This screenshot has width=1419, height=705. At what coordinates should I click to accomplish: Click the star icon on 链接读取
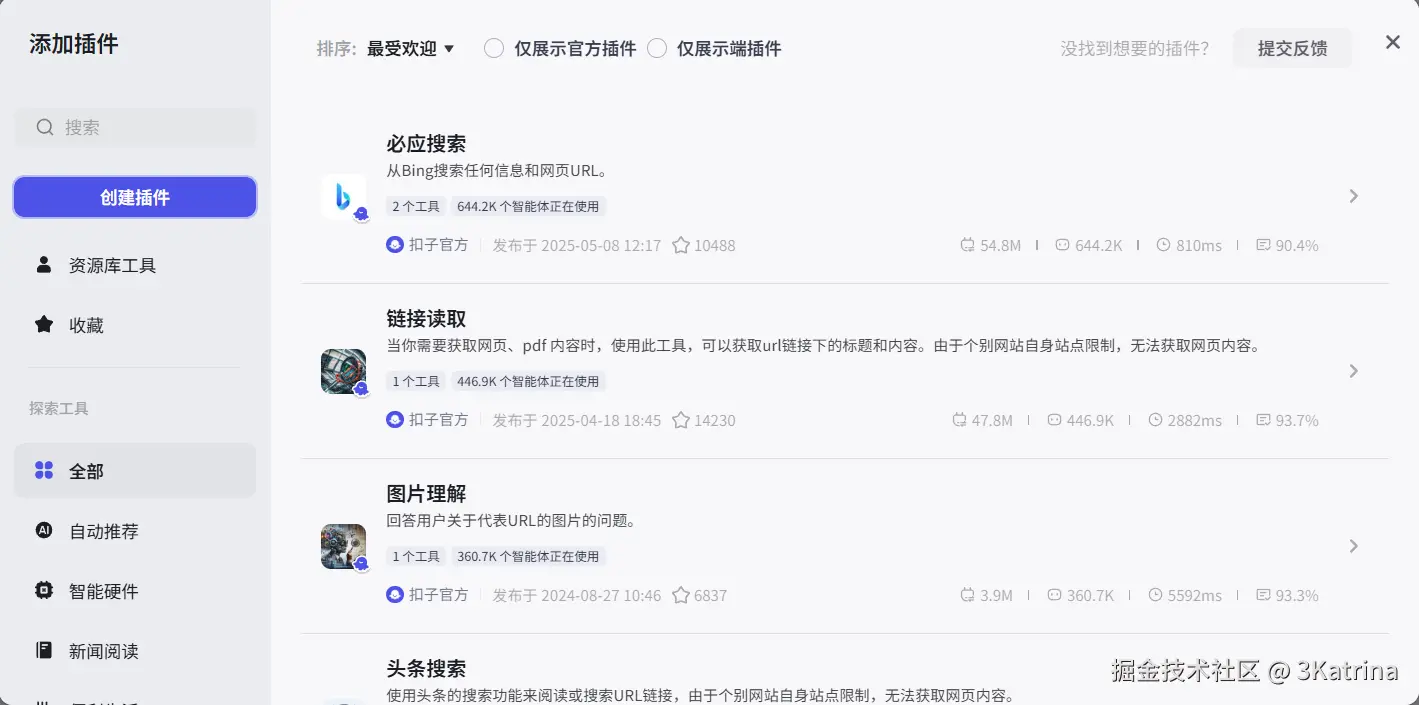point(681,420)
